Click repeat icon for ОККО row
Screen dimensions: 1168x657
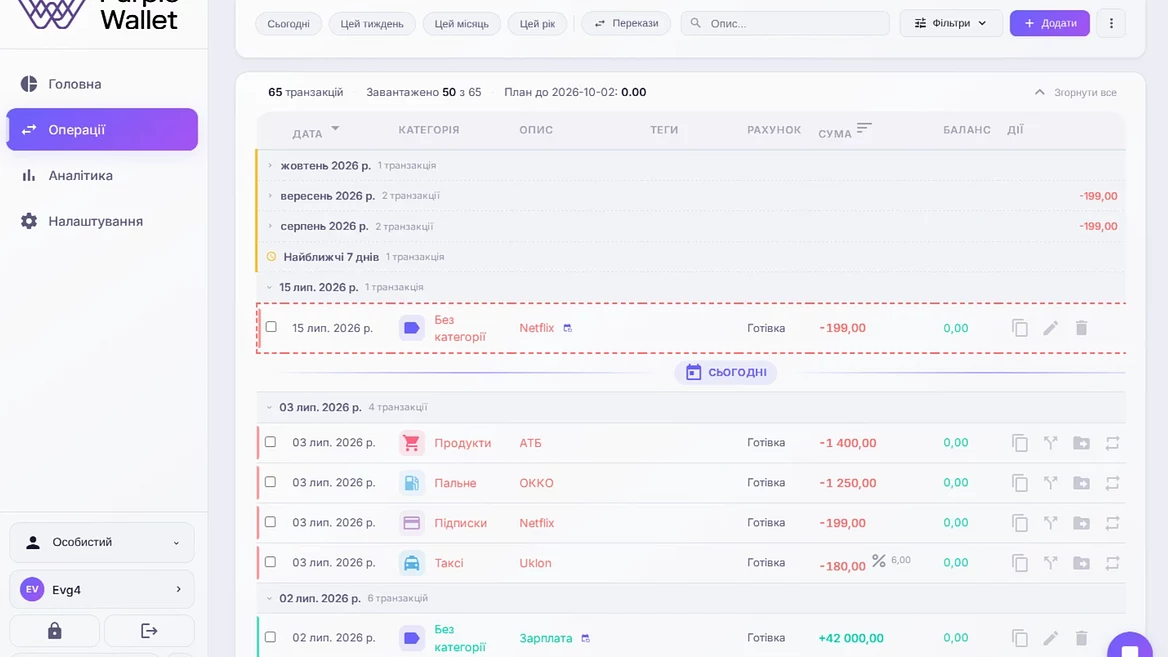click(1112, 483)
